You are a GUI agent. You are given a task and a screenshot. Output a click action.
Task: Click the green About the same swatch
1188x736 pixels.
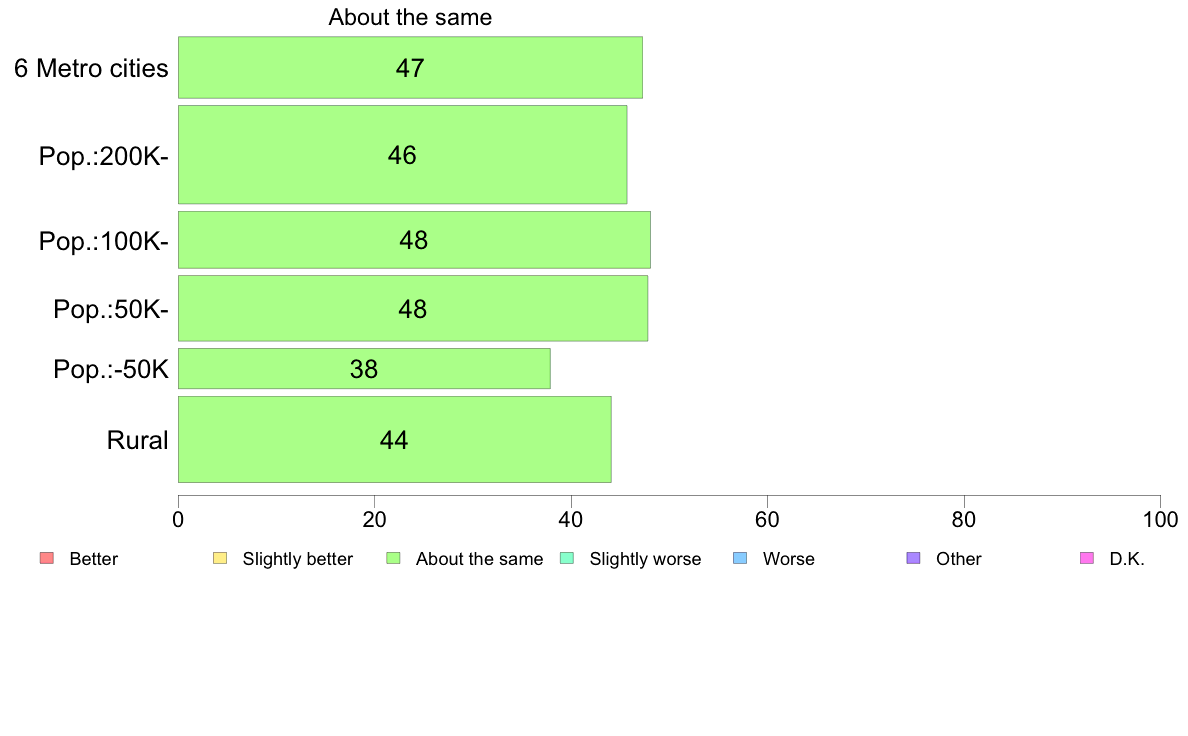(x=393, y=559)
